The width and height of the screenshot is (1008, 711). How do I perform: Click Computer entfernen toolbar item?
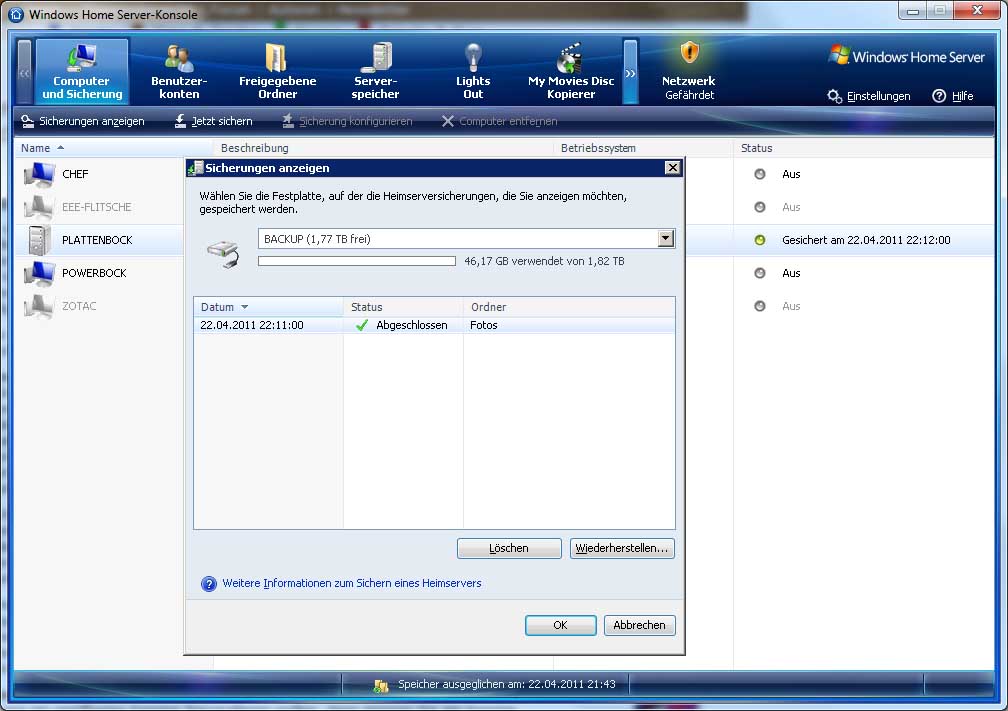point(500,121)
